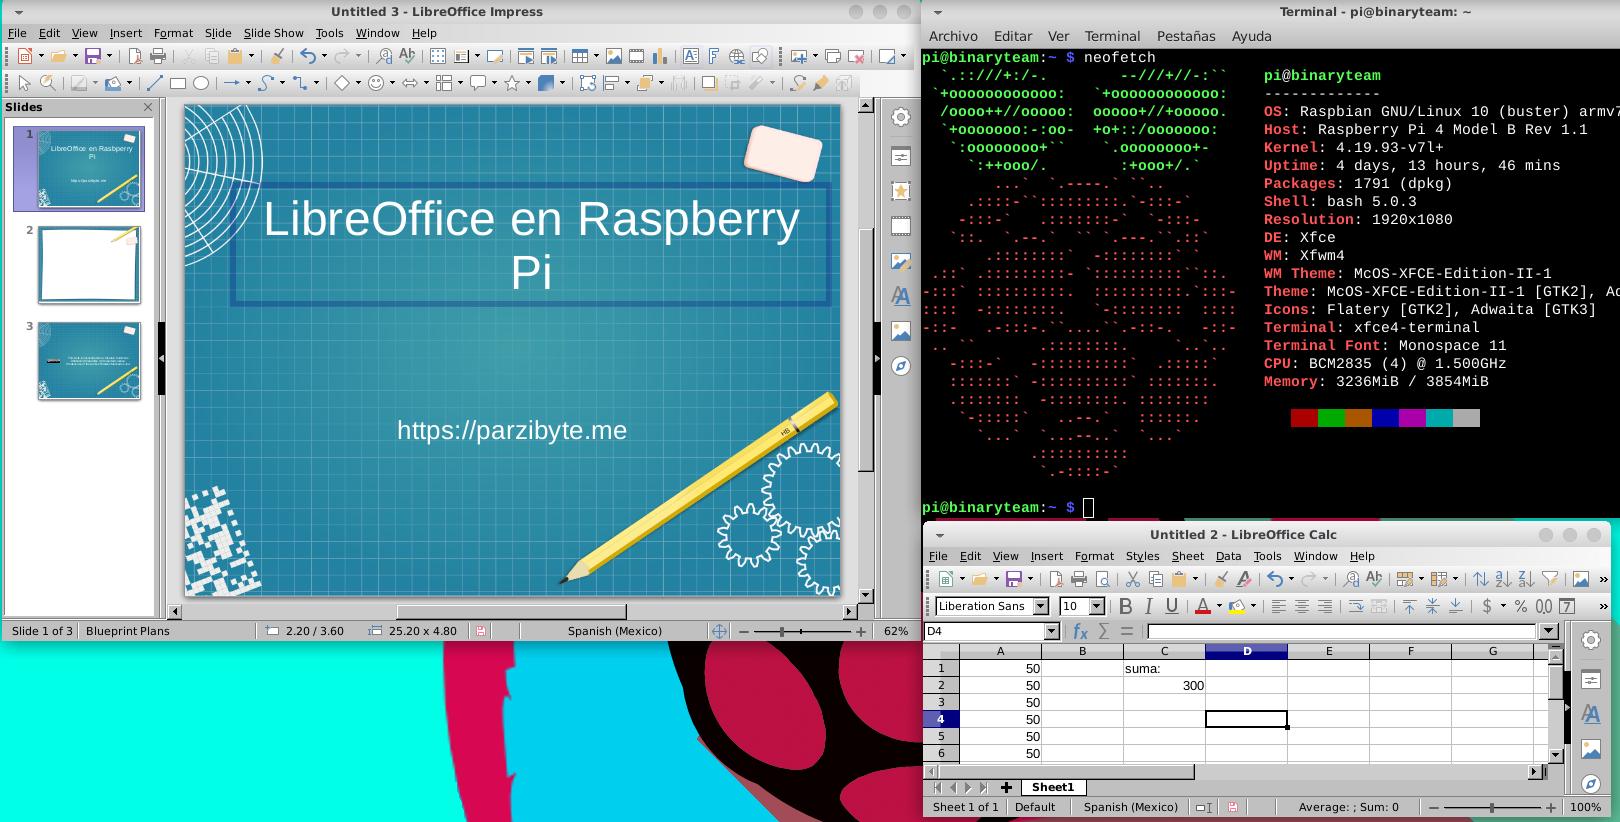Click Sort Ascending in the Calc toolbar
The width and height of the screenshot is (1620, 822).
tap(1503, 579)
